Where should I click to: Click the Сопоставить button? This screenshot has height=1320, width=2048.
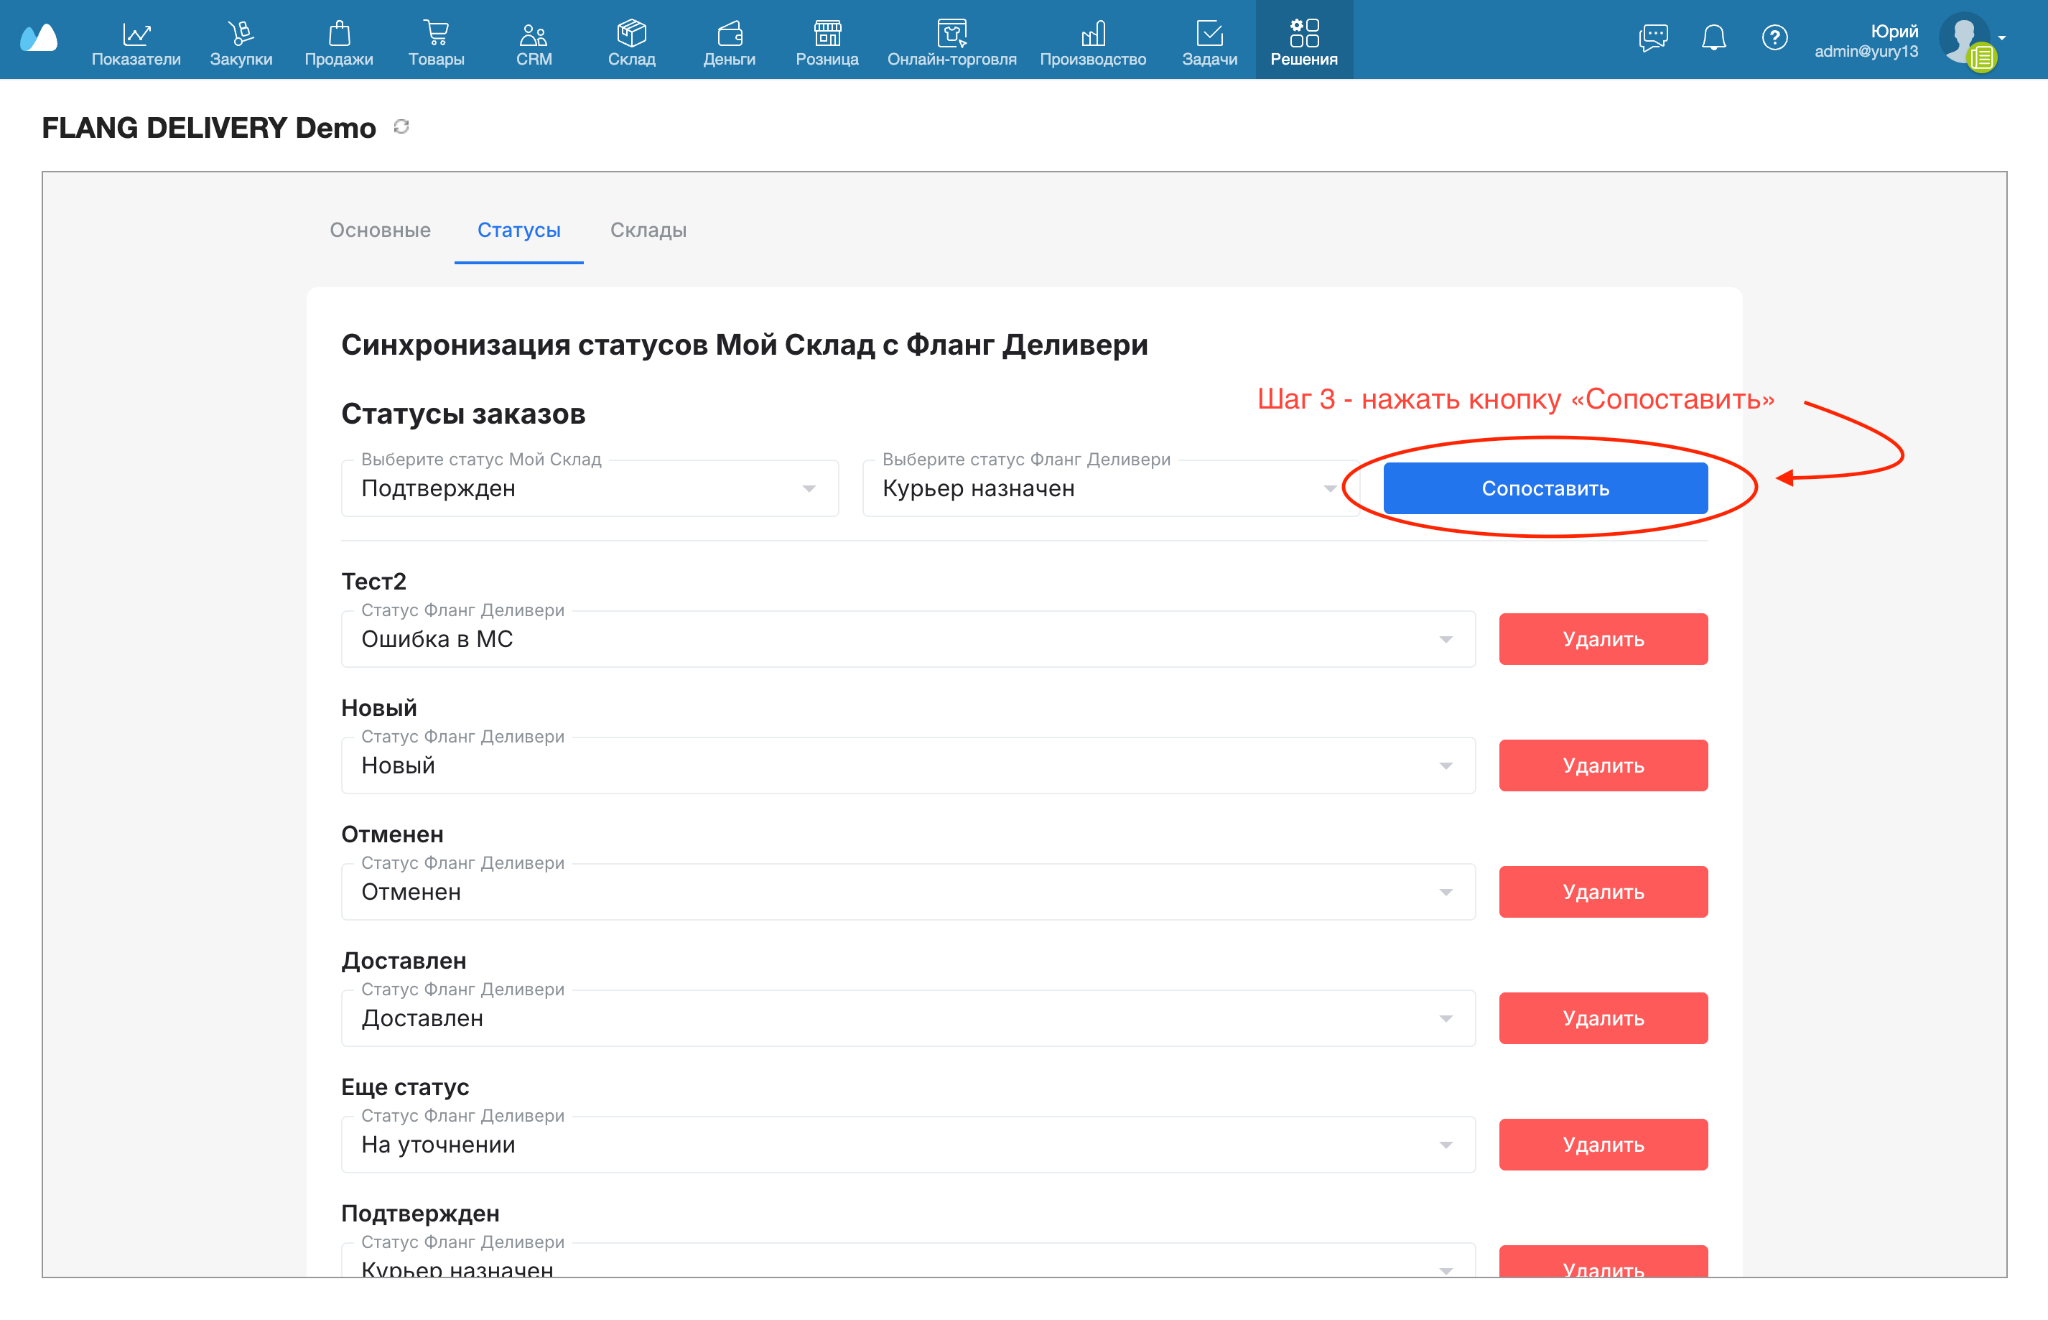(1545, 488)
